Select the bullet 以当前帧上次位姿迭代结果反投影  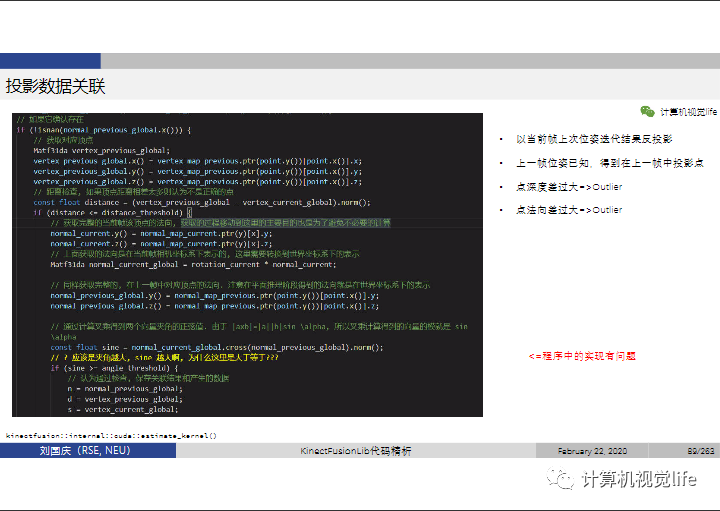coord(594,139)
